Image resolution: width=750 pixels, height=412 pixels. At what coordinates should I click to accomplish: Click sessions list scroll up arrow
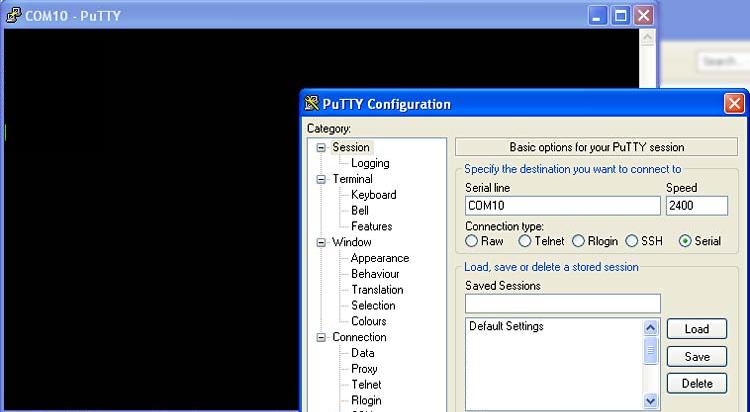tap(650, 328)
